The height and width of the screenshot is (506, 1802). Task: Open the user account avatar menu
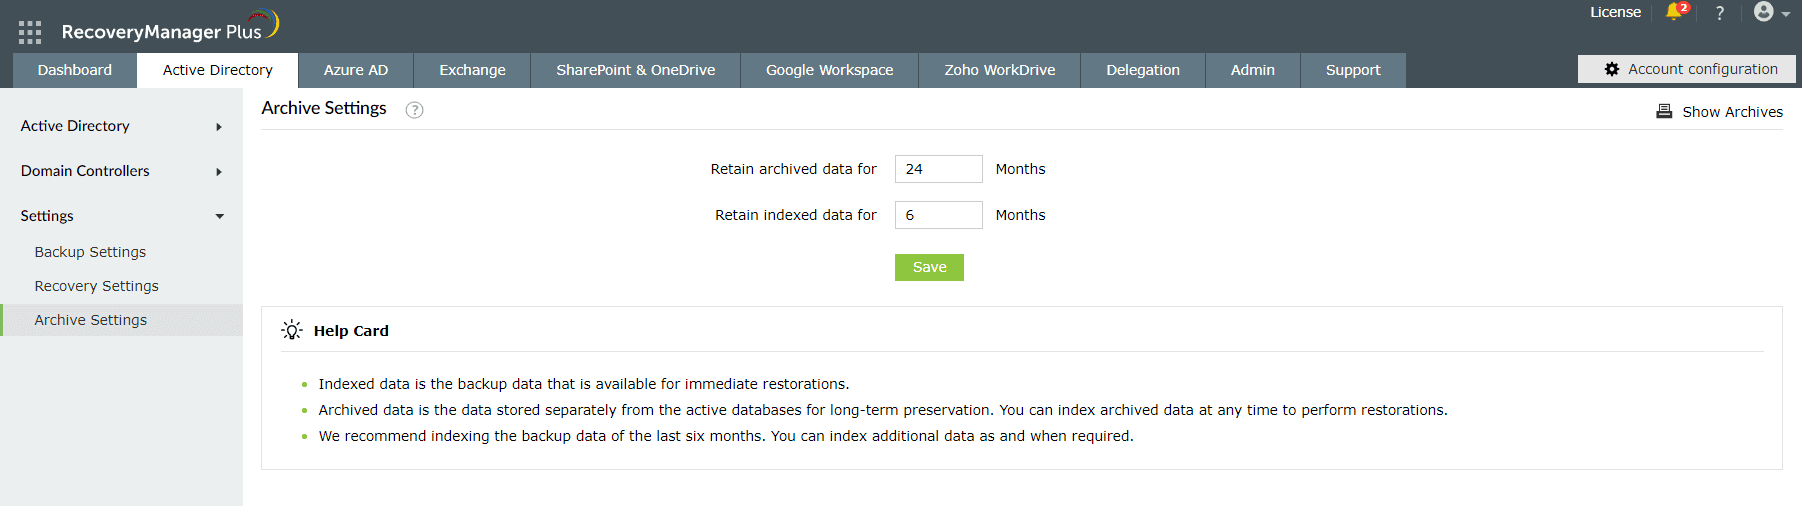1765,12
